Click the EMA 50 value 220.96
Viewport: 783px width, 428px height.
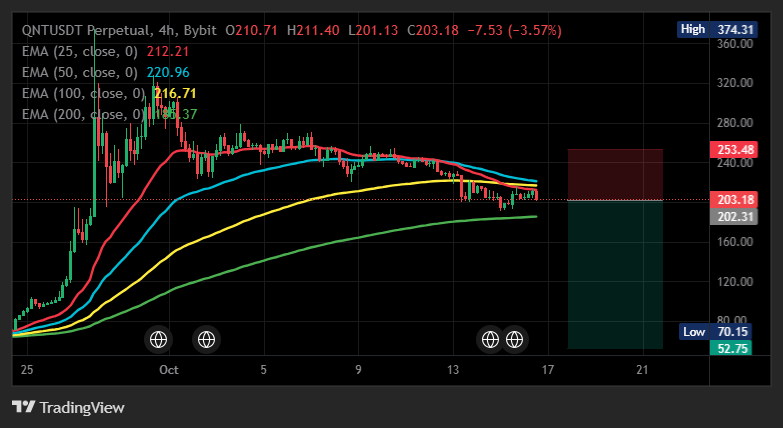point(168,72)
